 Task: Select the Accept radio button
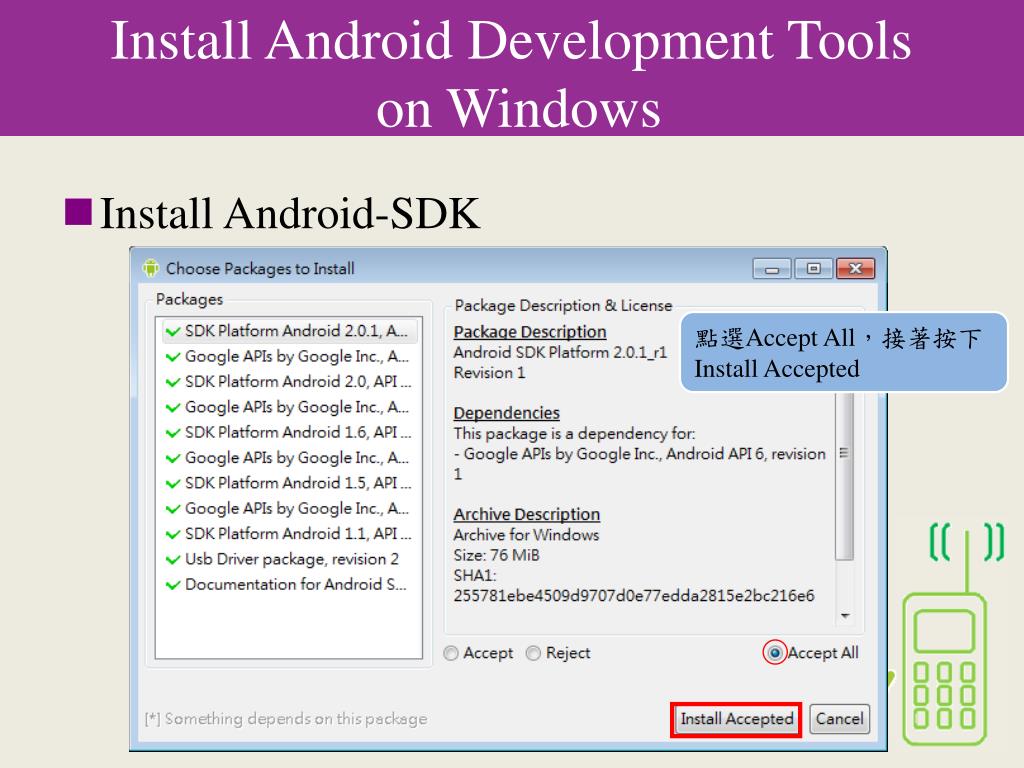click(451, 653)
